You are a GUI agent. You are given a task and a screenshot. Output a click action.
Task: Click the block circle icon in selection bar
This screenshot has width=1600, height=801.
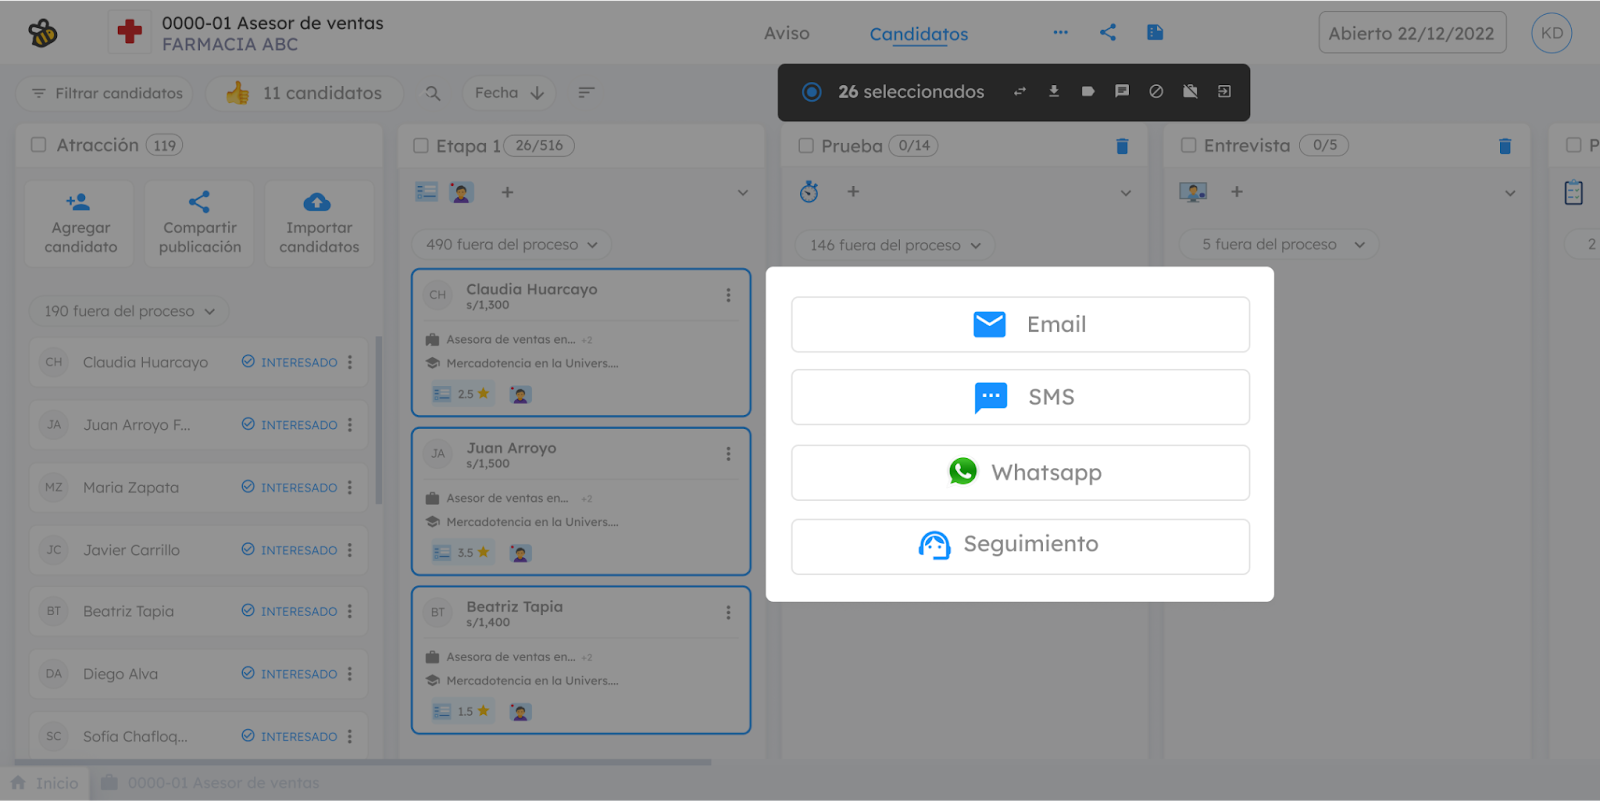tap(1156, 91)
